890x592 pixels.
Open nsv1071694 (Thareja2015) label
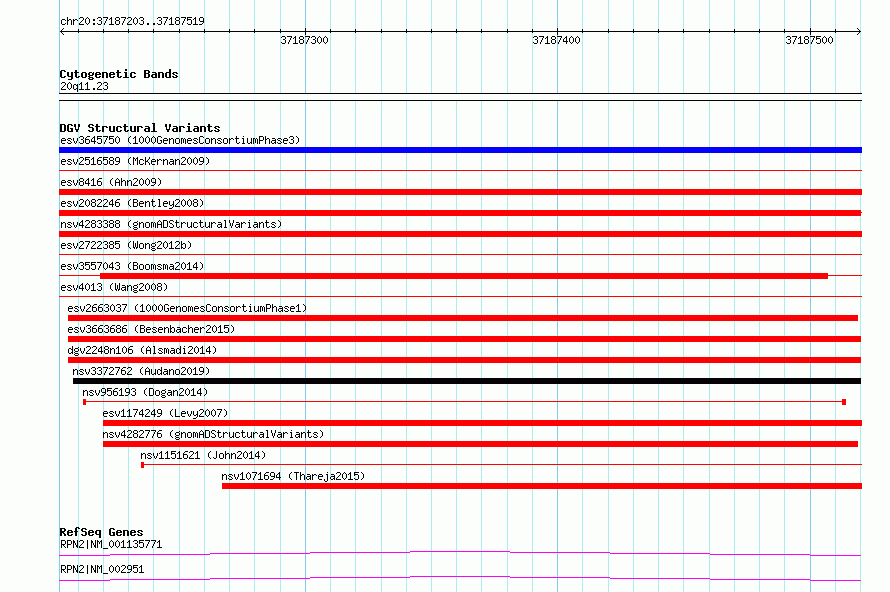pos(293,476)
